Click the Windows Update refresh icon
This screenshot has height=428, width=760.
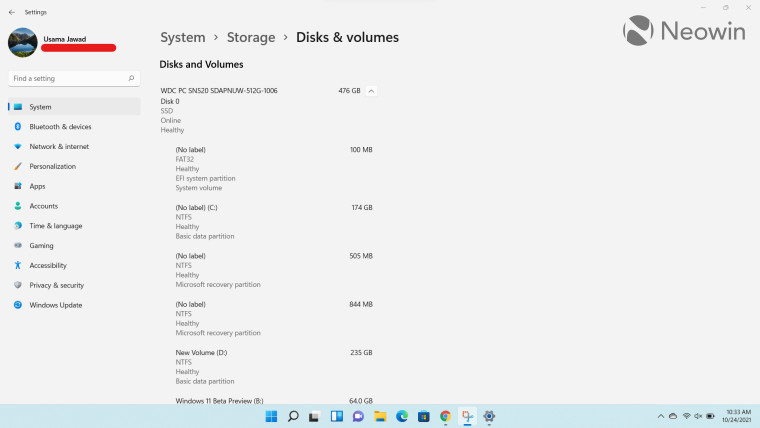18,305
